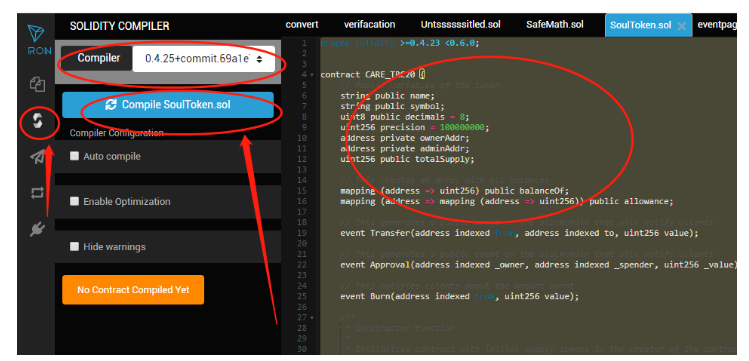Enable the Auto compile checkbox
The width and height of the screenshot is (749, 361).
point(74,156)
